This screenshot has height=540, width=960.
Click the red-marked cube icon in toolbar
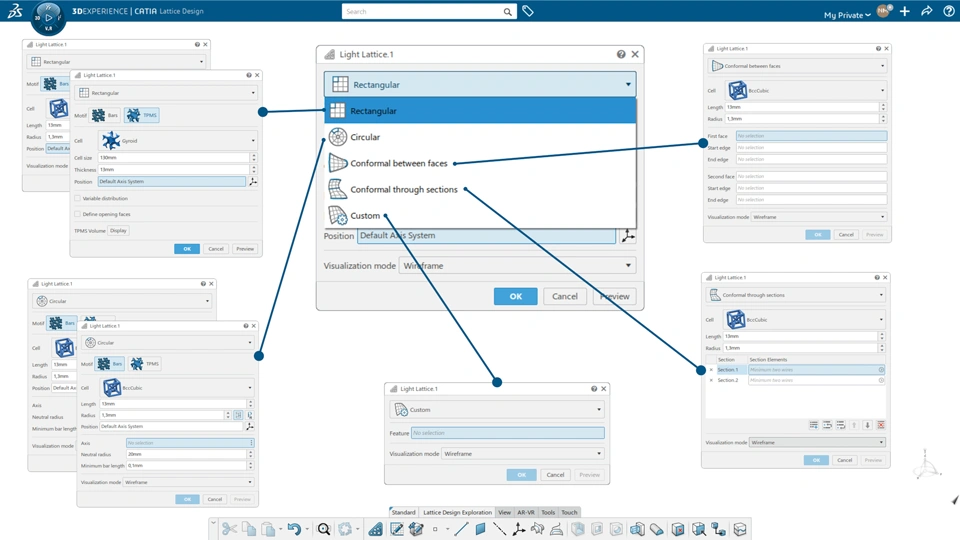678,529
